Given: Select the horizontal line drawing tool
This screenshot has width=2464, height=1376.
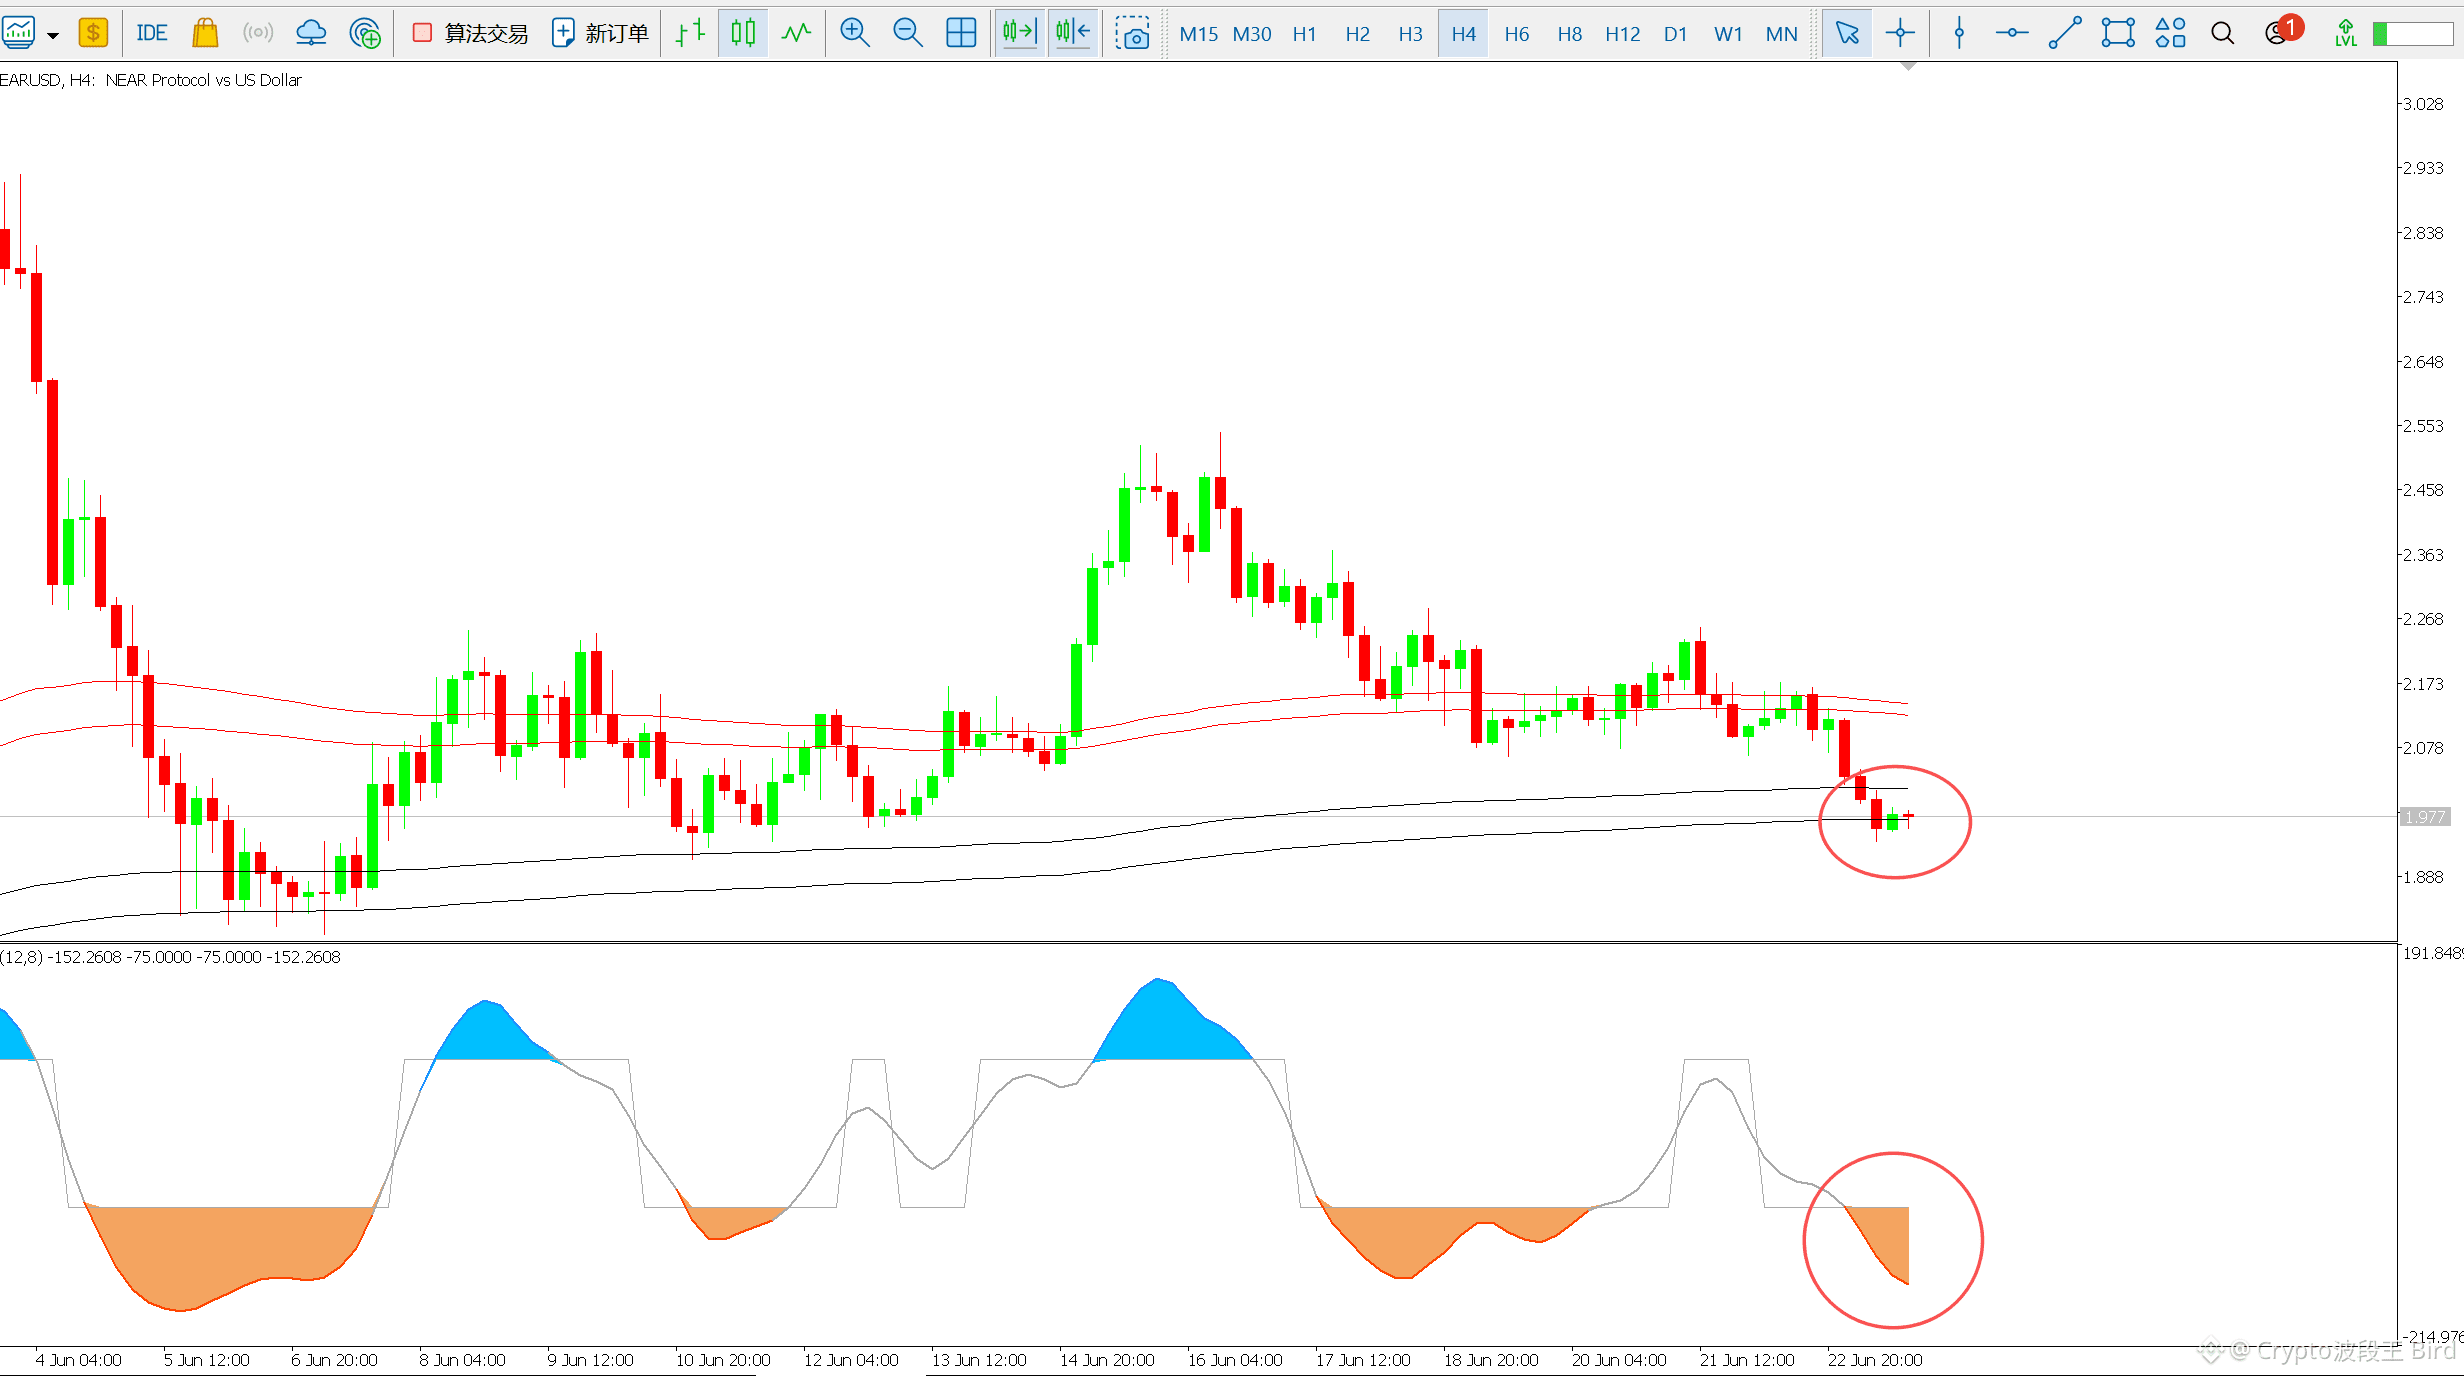Looking at the screenshot, I should (2011, 33).
